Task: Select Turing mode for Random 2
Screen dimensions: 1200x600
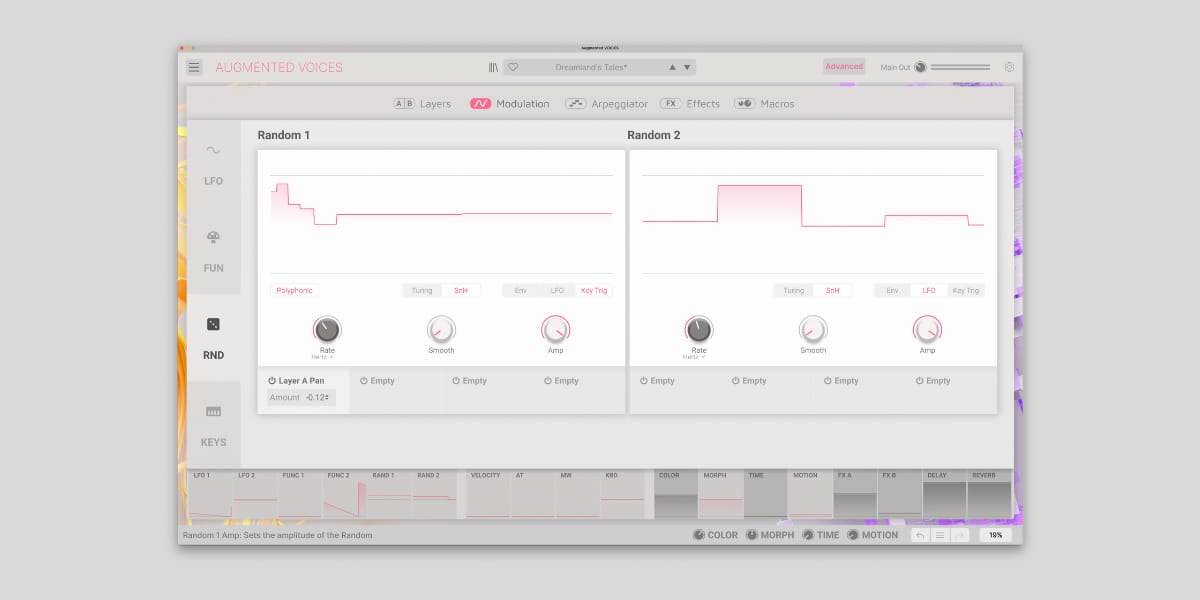Action: [793, 290]
